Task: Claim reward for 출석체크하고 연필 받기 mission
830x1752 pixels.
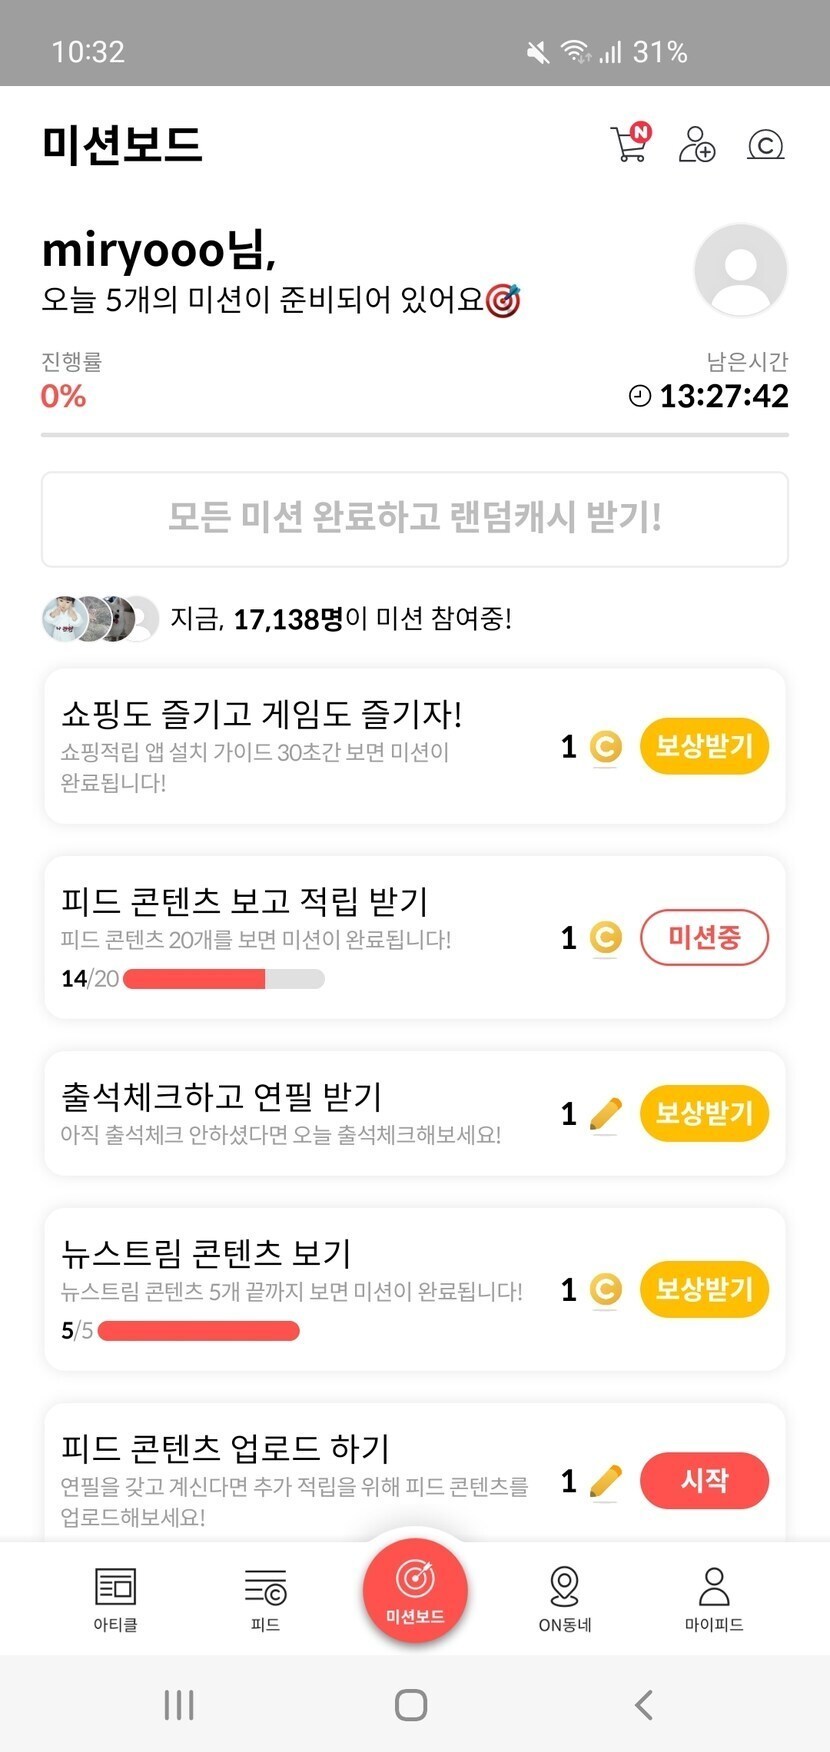Action: pos(704,1113)
